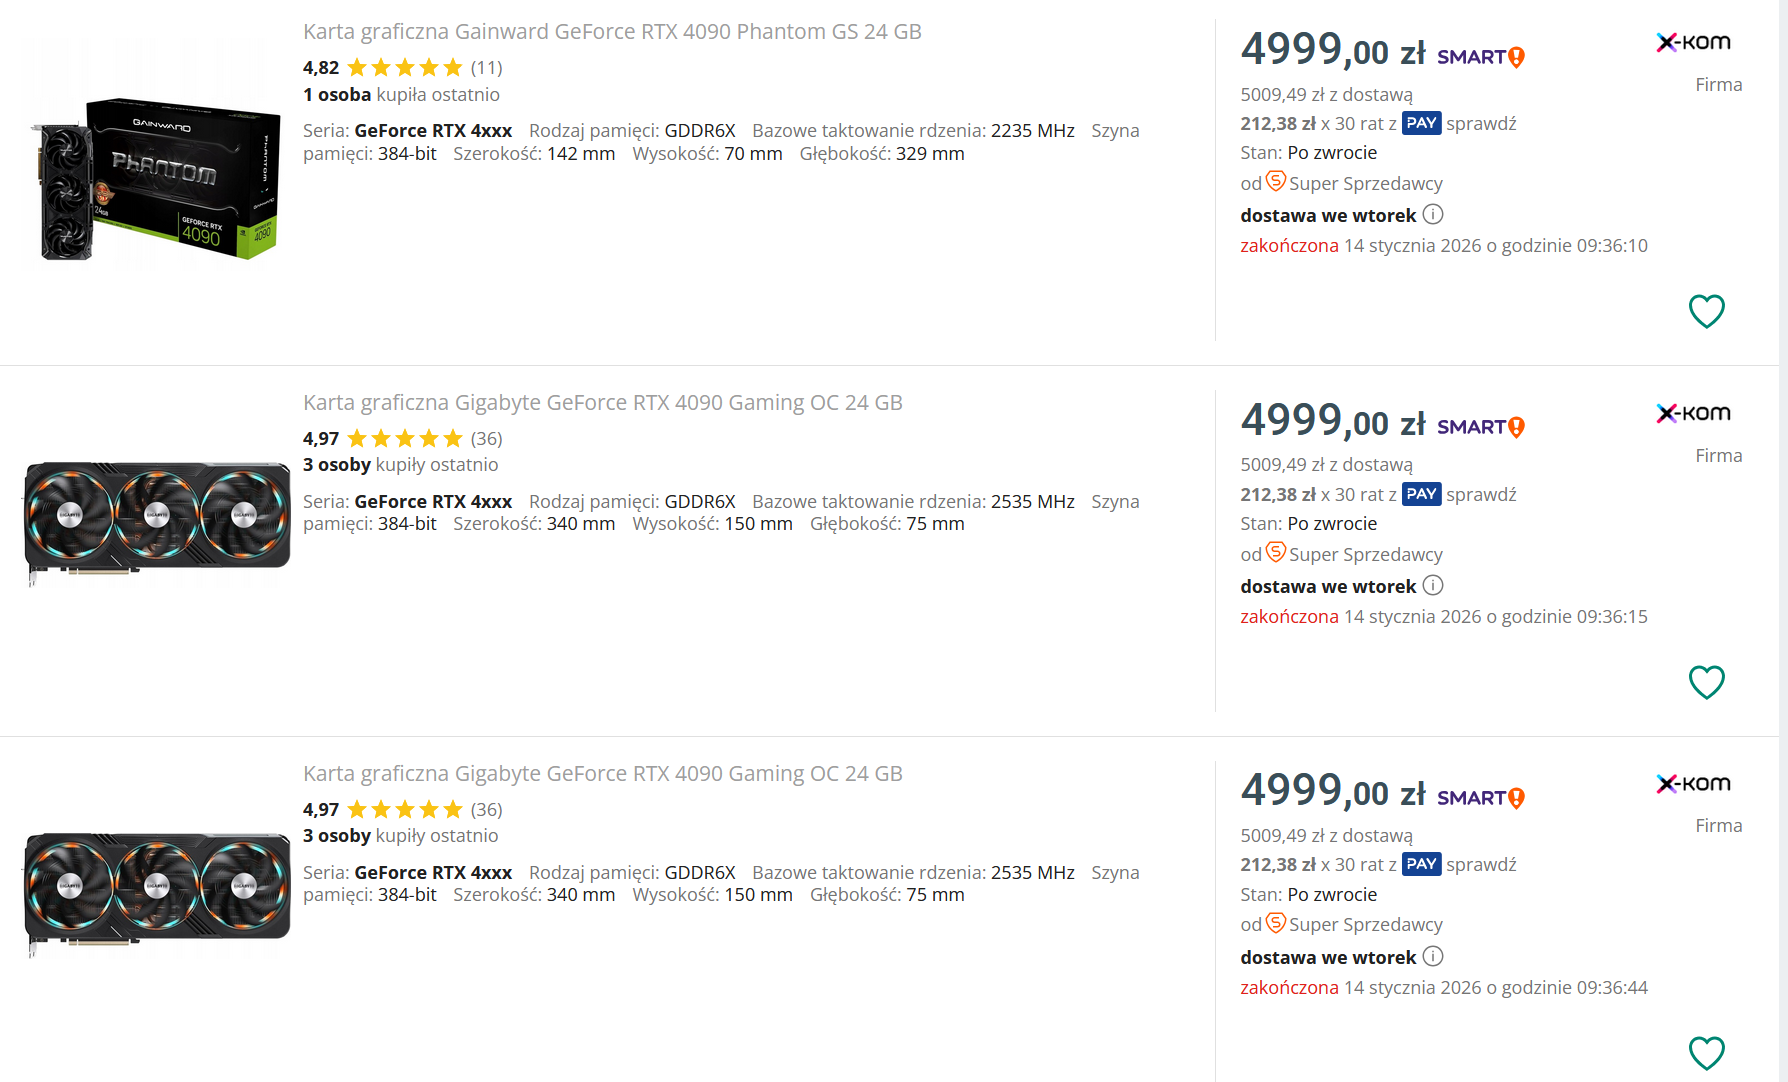1788x1082 pixels.
Task: Click Super Sprzedawcy badge on Gainward listing
Action: click(1276, 182)
